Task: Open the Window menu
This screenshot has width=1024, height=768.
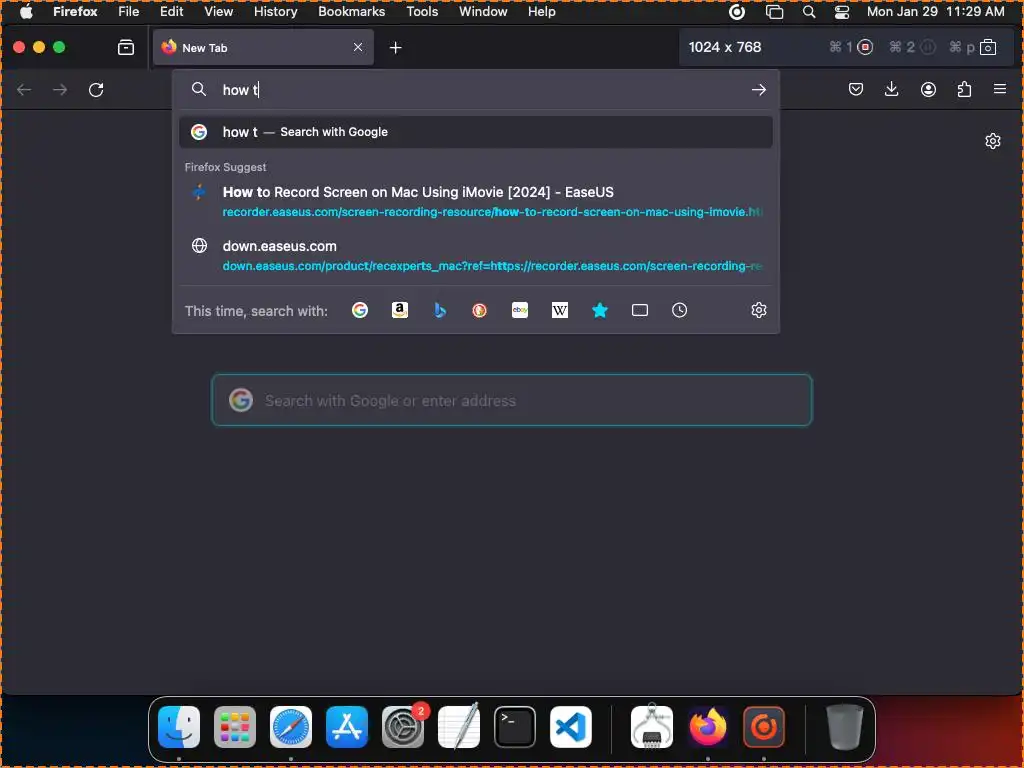Action: (x=483, y=12)
